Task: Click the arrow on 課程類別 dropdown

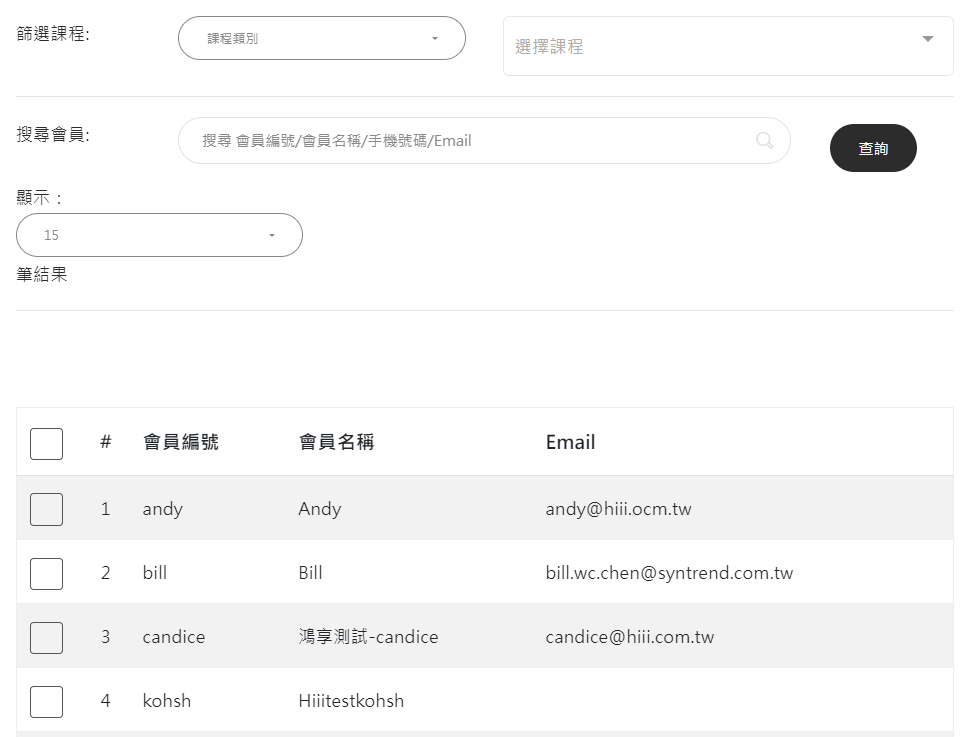Action: click(434, 39)
